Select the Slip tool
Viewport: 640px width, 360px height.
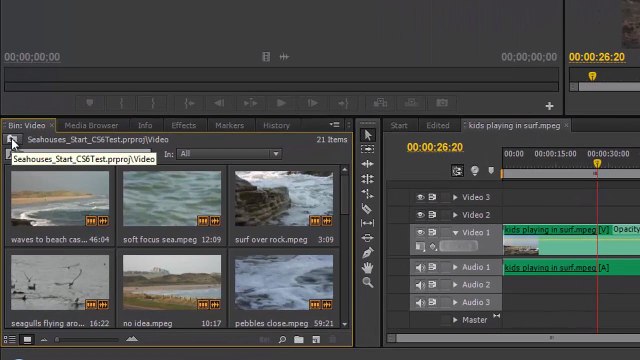click(x=367, y=223)
